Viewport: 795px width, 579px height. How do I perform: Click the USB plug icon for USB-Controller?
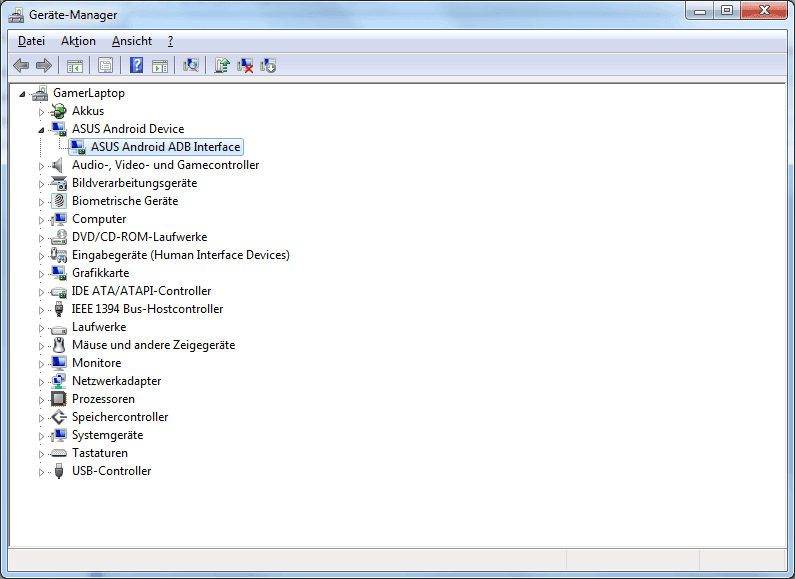(59, 471)
